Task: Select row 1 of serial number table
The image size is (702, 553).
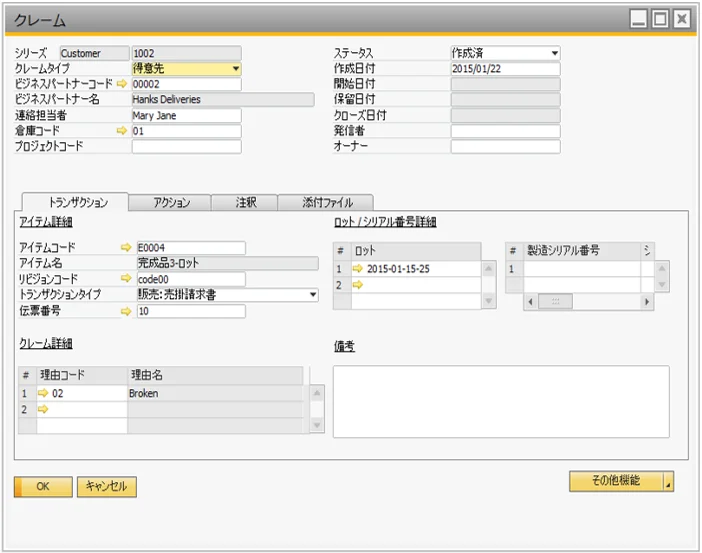Action: (582, 269)
